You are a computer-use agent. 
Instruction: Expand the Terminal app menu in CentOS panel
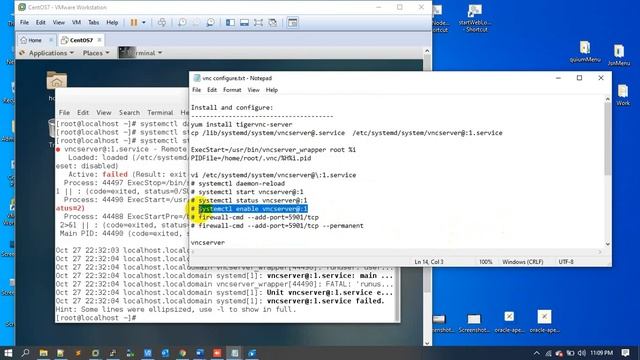click(140, 53)
